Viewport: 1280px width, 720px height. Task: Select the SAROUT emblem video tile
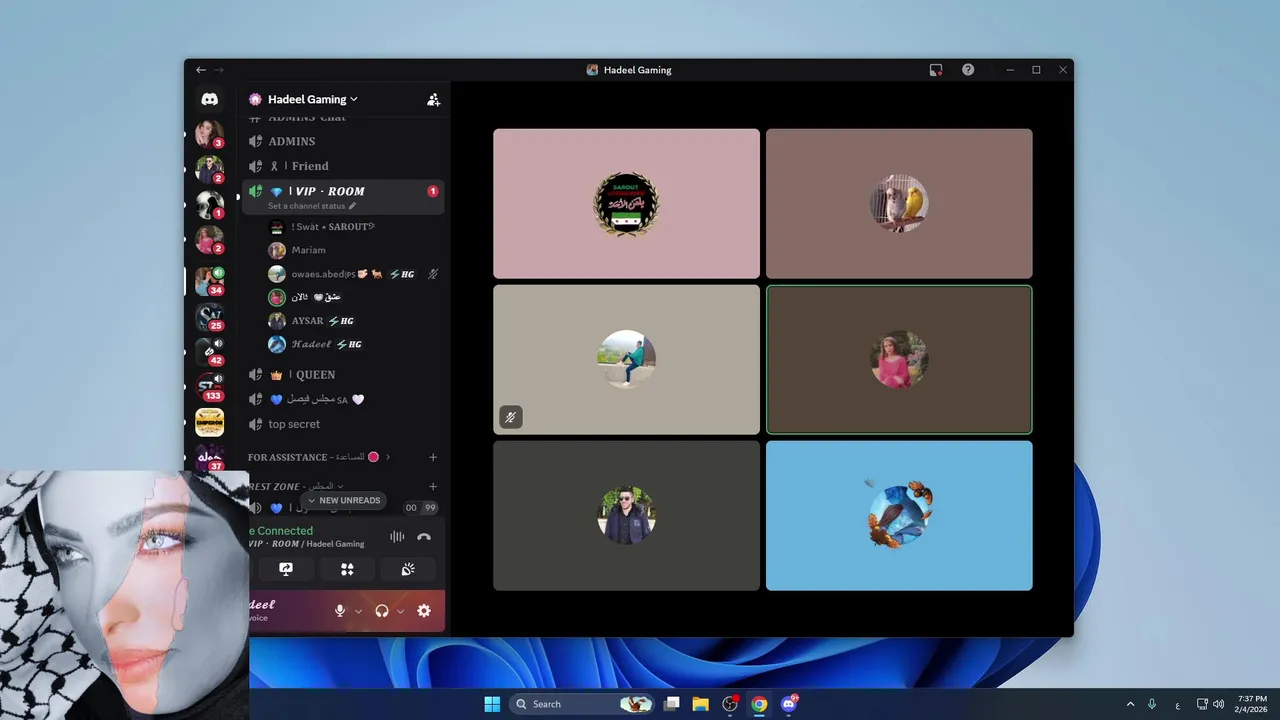626,203
